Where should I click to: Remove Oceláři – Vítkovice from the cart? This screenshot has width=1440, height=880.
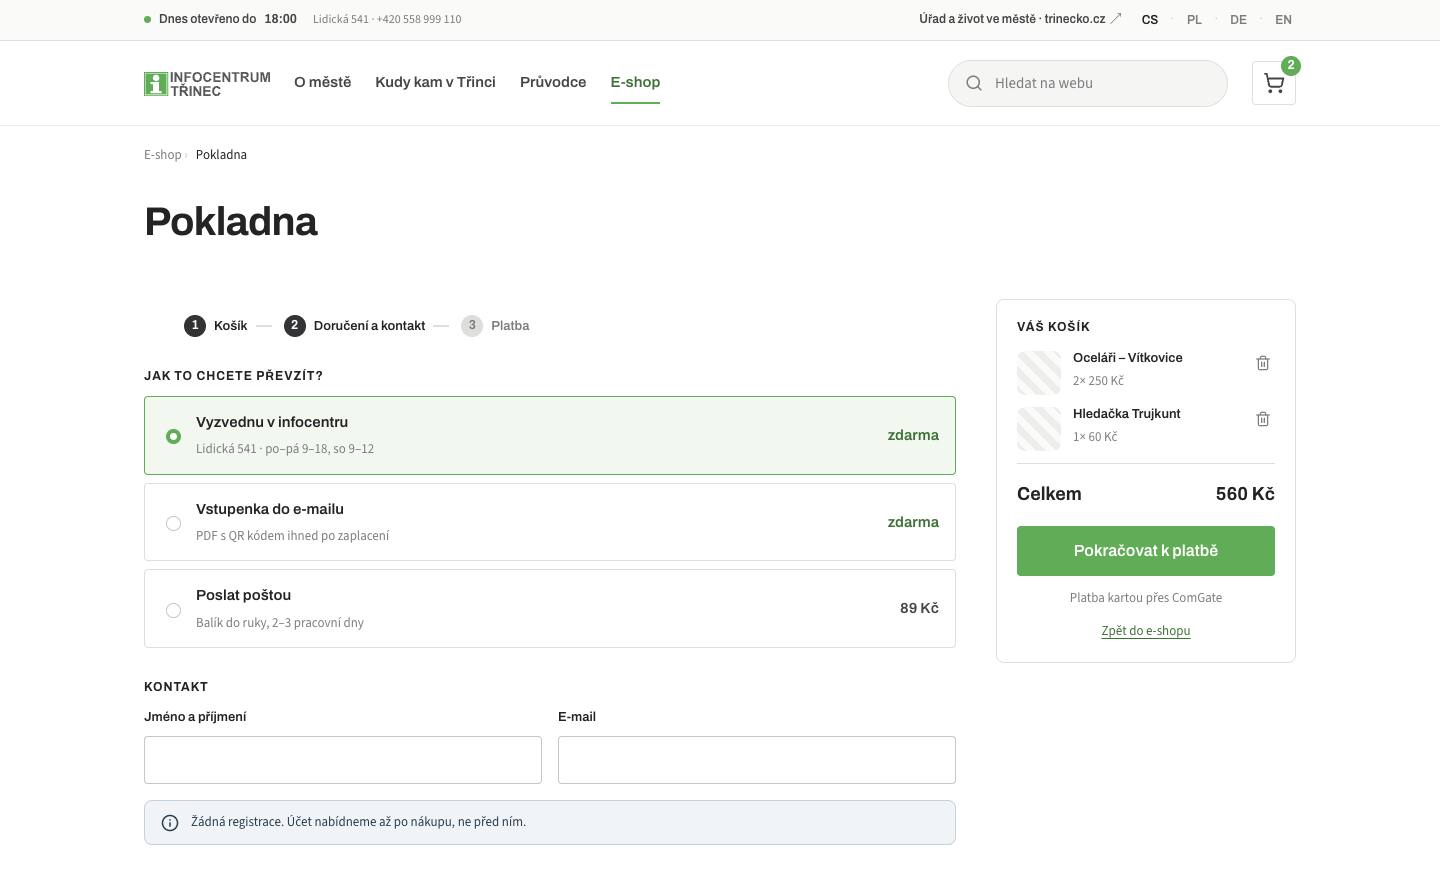click(1263, 363)
